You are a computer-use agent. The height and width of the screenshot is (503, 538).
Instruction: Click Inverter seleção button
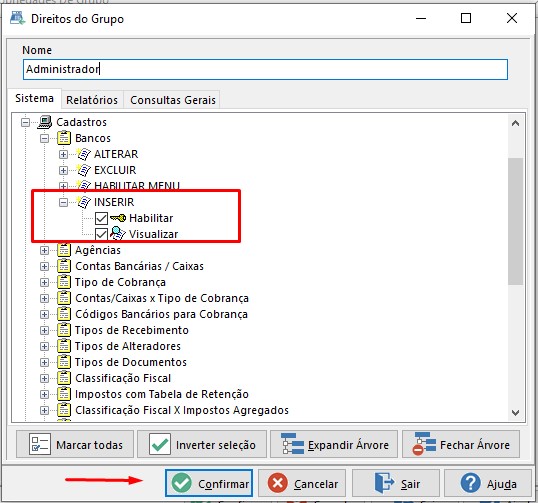click(202, 444)
